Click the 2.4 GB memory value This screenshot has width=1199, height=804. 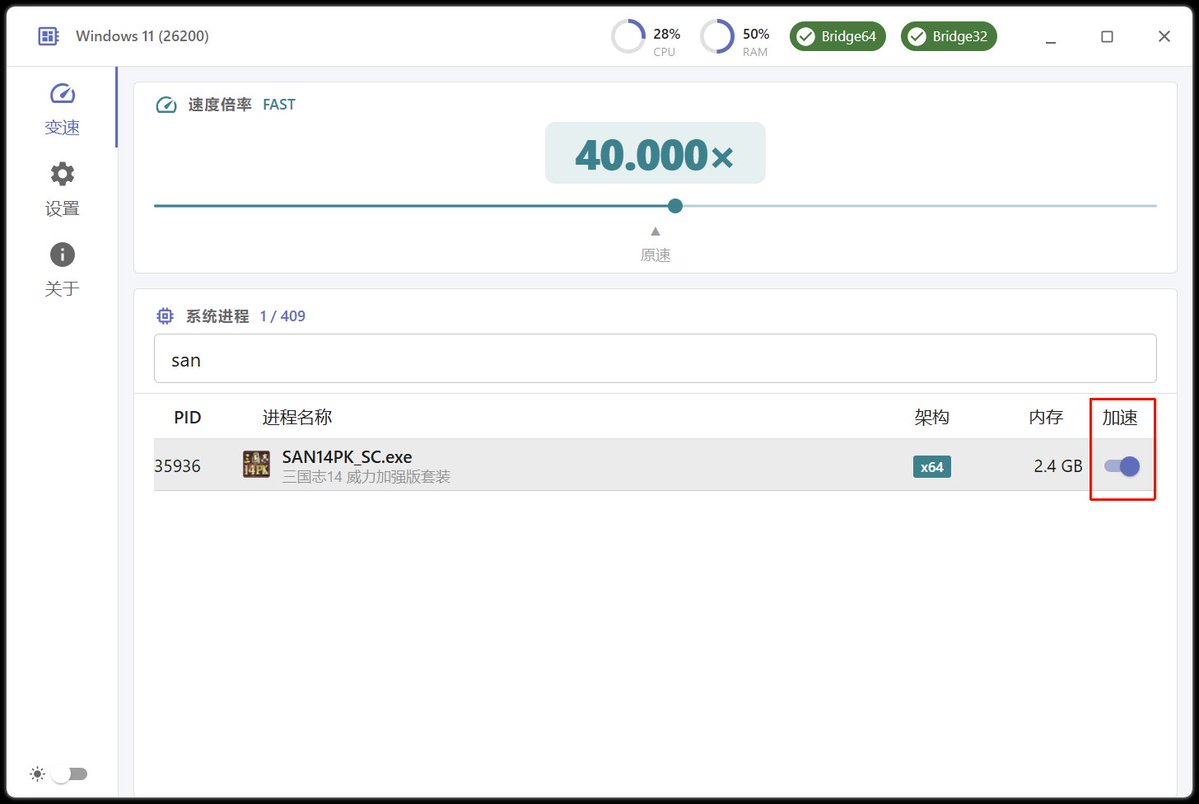1058,466
